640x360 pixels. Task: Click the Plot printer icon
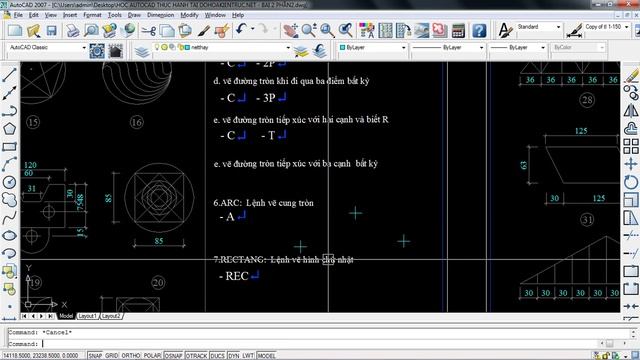73,31
